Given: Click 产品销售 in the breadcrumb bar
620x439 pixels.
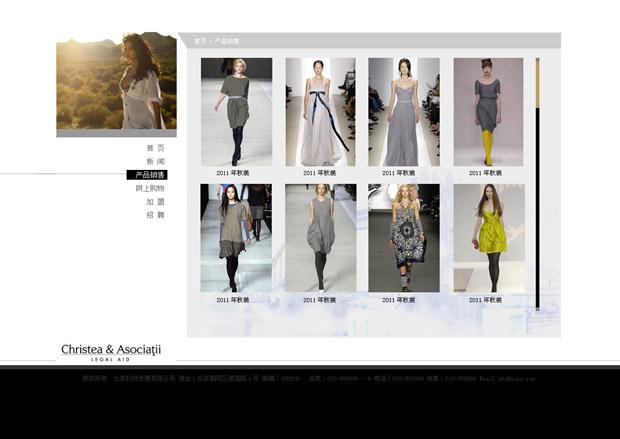Looking at the screenshot, I should [227, 41].
